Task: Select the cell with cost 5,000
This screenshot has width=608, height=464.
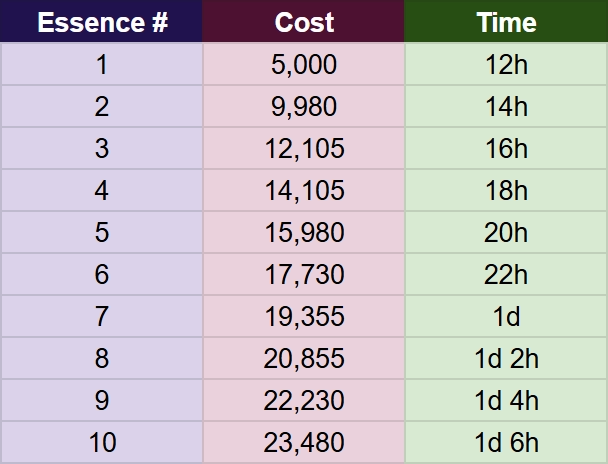Action: [x=304, y=64]
